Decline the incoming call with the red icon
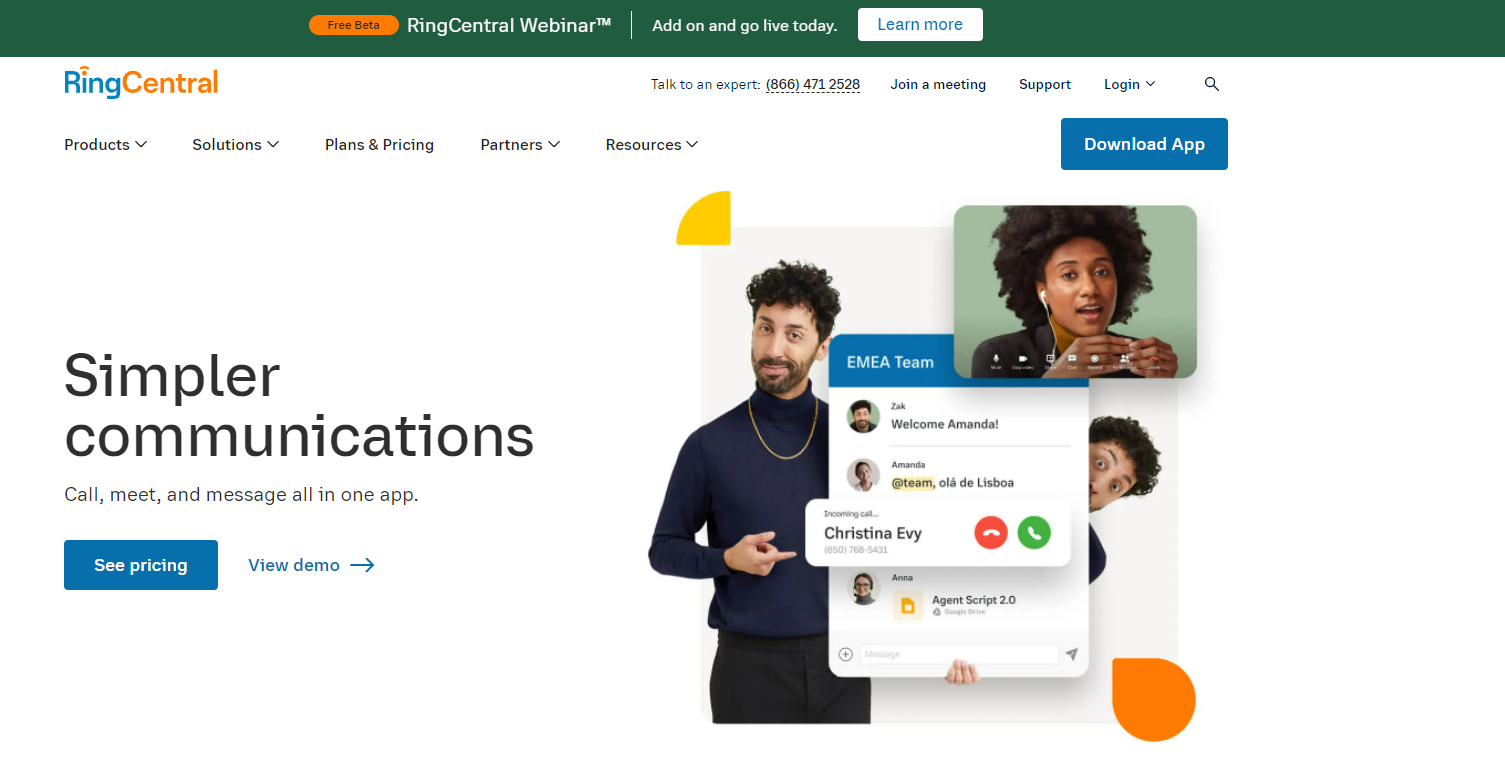1505x771 pixels. (x=990, y=533)
